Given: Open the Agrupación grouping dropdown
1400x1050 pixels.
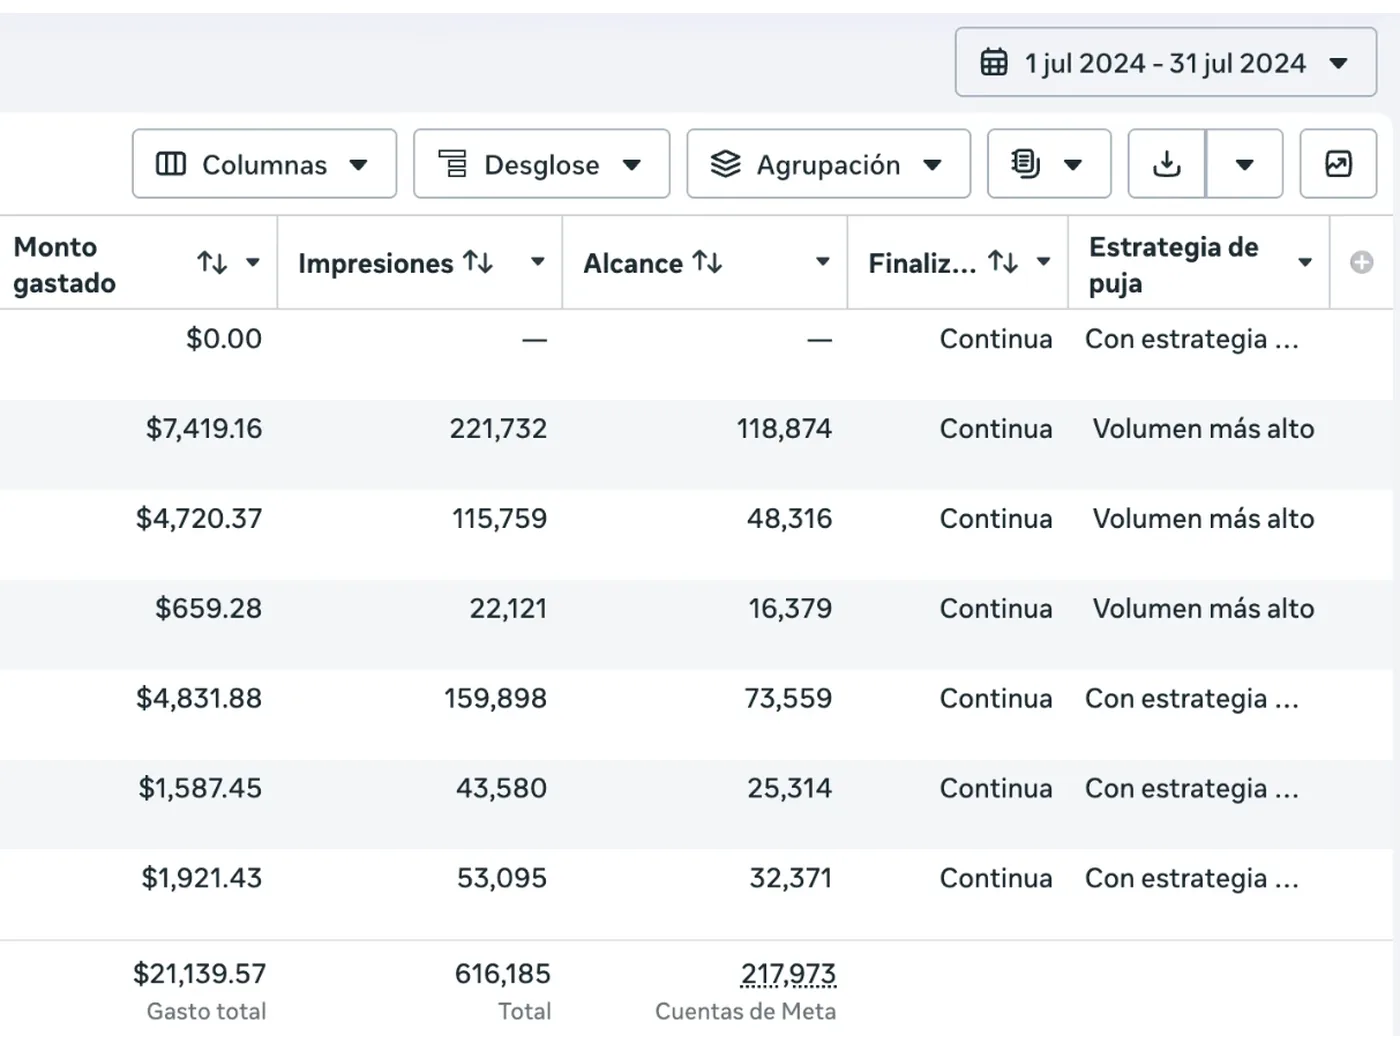Looking at the screenshot, I should coord(828,164).
